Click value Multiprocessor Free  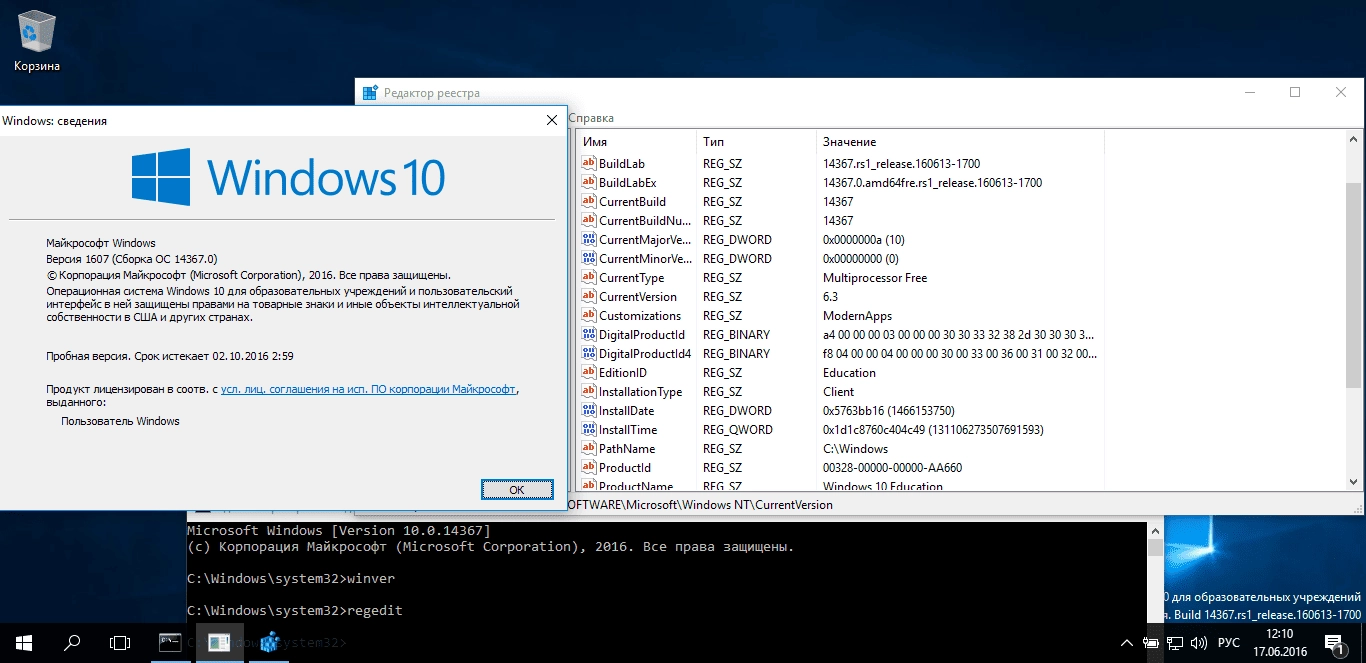874,277
